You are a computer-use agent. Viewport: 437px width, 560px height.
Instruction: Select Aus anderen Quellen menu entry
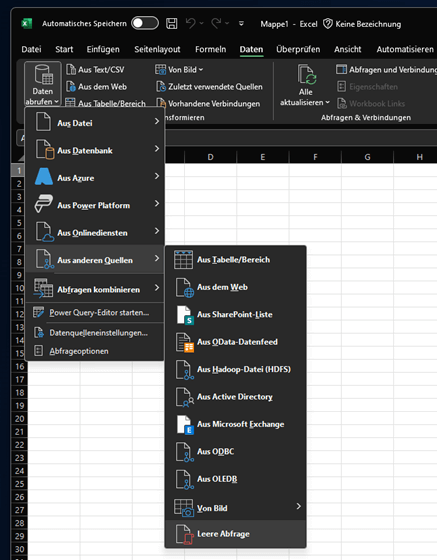[x=95, y=260]
